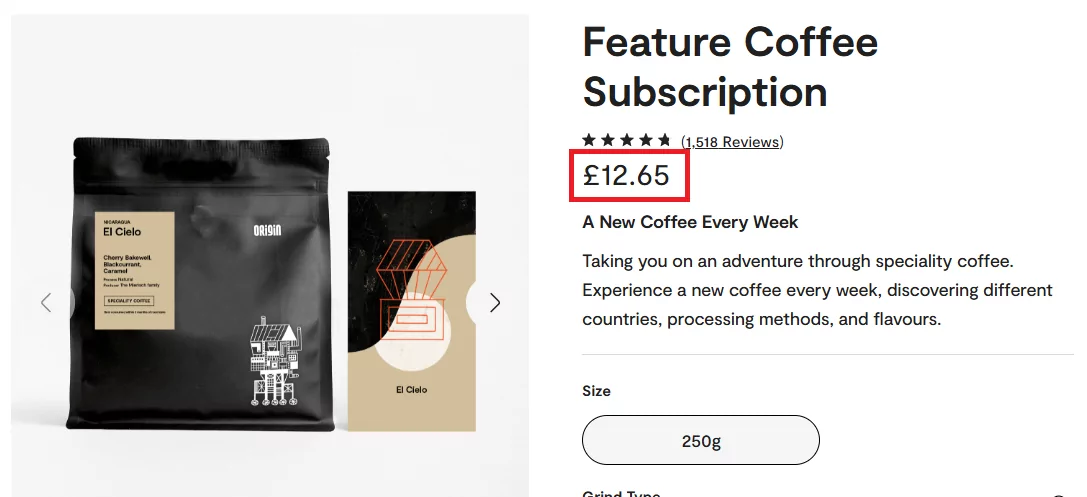Click the Grind Type heading
Viewport: 1087px width, 497px height.
coord(621,493)
